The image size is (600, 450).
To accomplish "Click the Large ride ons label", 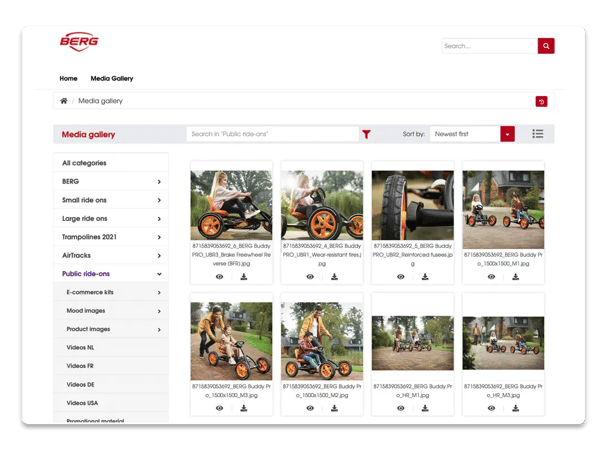I will tap(85, 218).
